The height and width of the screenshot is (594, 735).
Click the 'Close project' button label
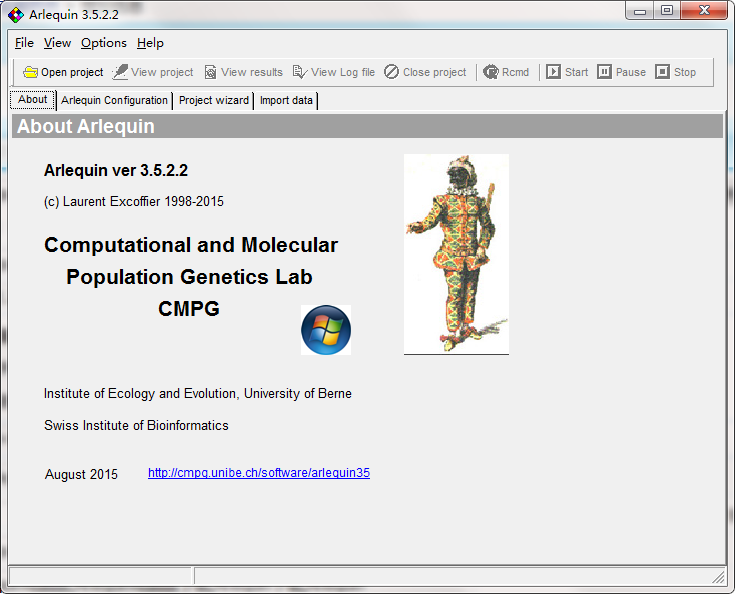coord(435,72)
